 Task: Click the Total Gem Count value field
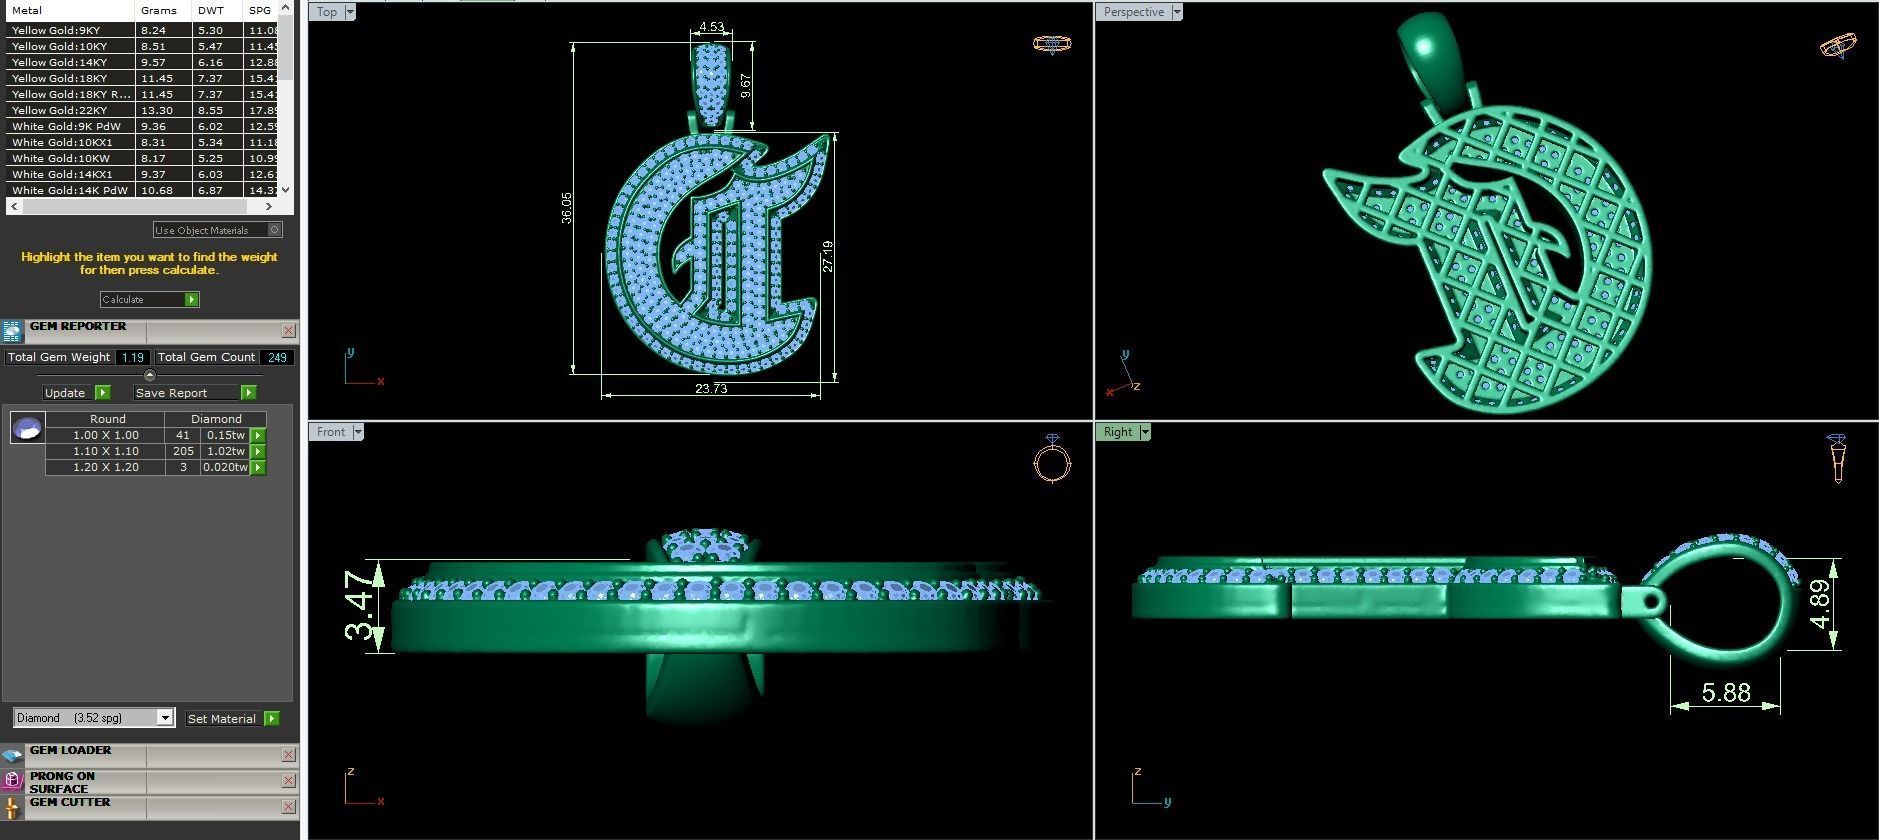pyautogui.click(x=277, y=357)
